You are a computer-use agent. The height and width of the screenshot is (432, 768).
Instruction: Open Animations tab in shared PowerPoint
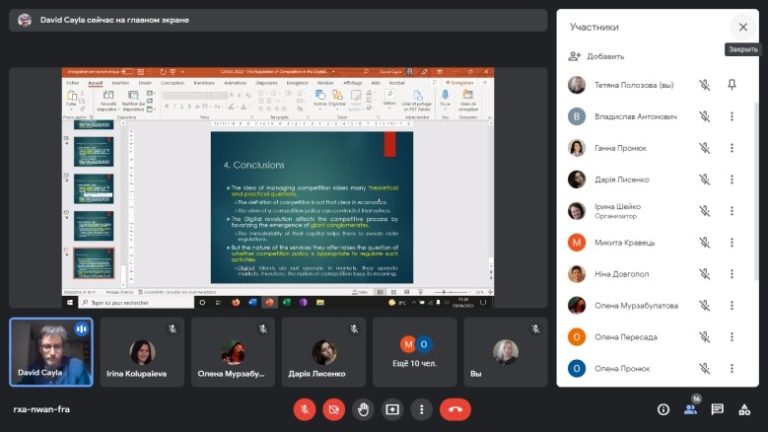tap(235, 83)
